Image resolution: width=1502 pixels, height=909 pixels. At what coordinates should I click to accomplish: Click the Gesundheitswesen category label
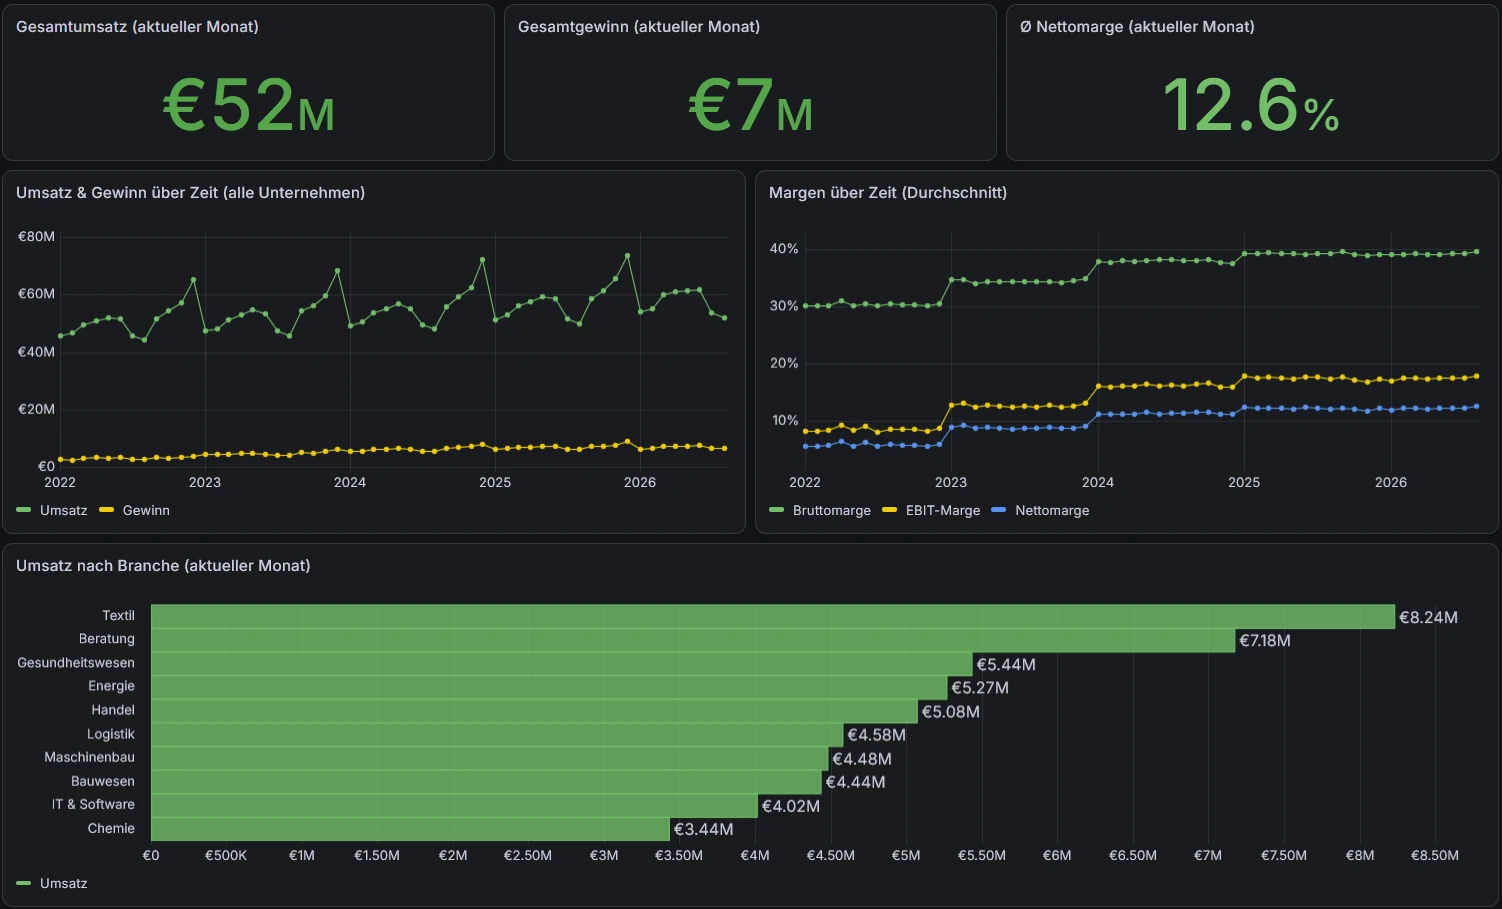tap(76, 663)
